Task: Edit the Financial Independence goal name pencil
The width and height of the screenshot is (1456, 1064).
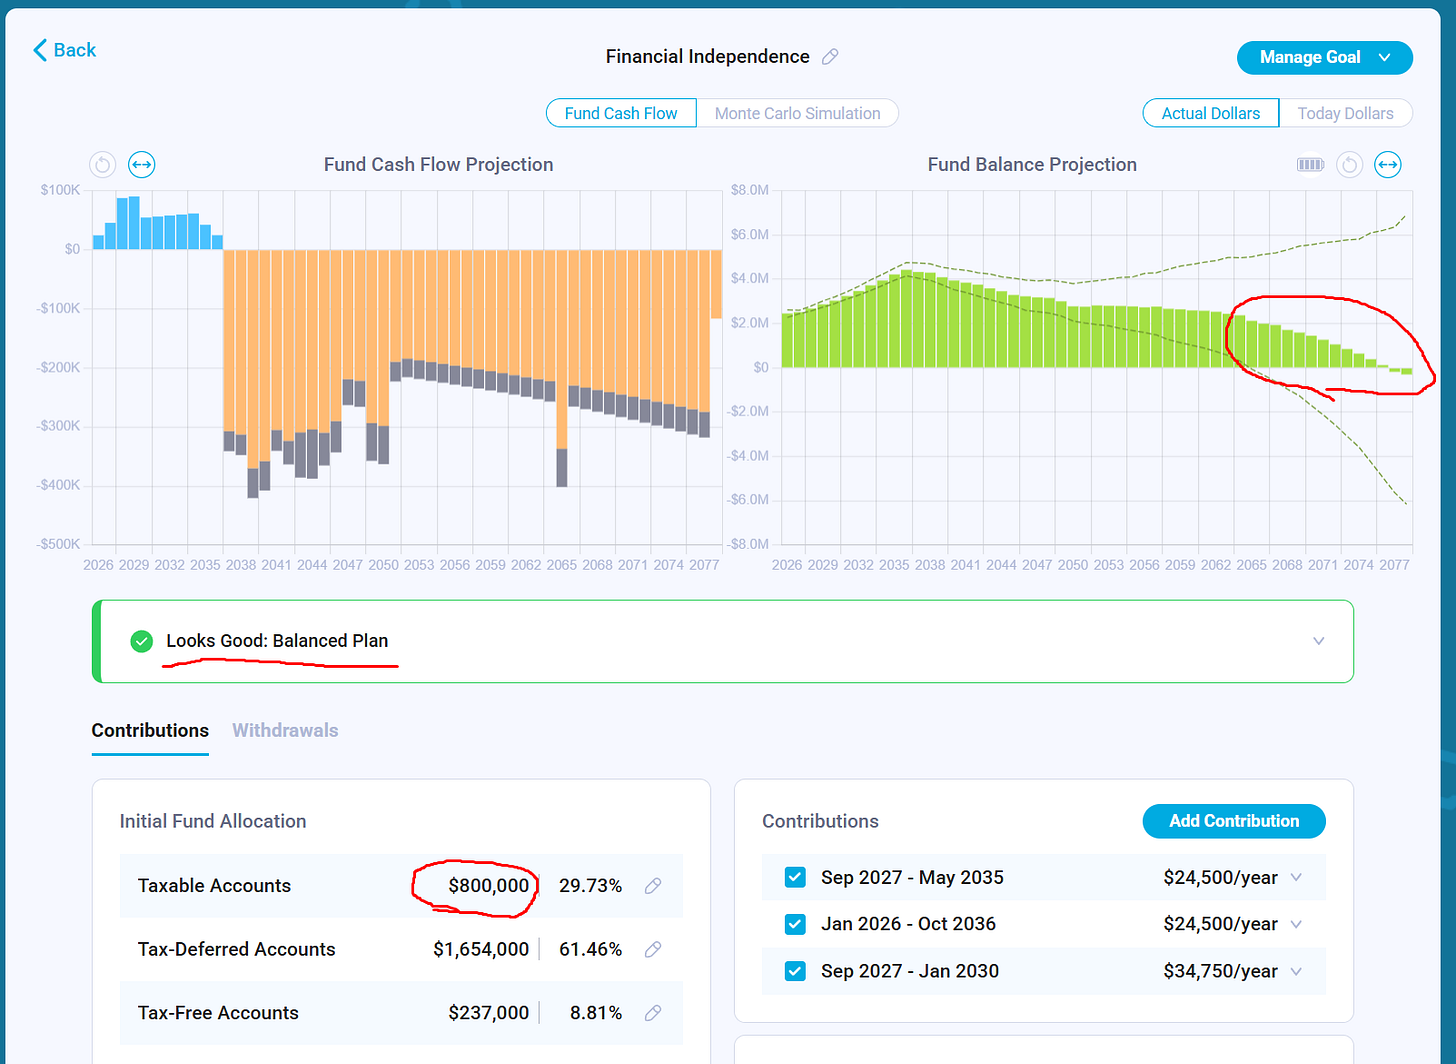Action: tap(830, 57)
